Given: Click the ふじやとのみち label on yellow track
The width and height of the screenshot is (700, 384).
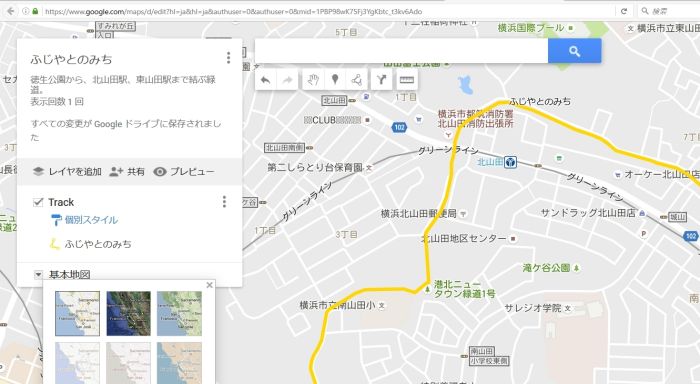Looking at the screenshot, I should 540,101.
